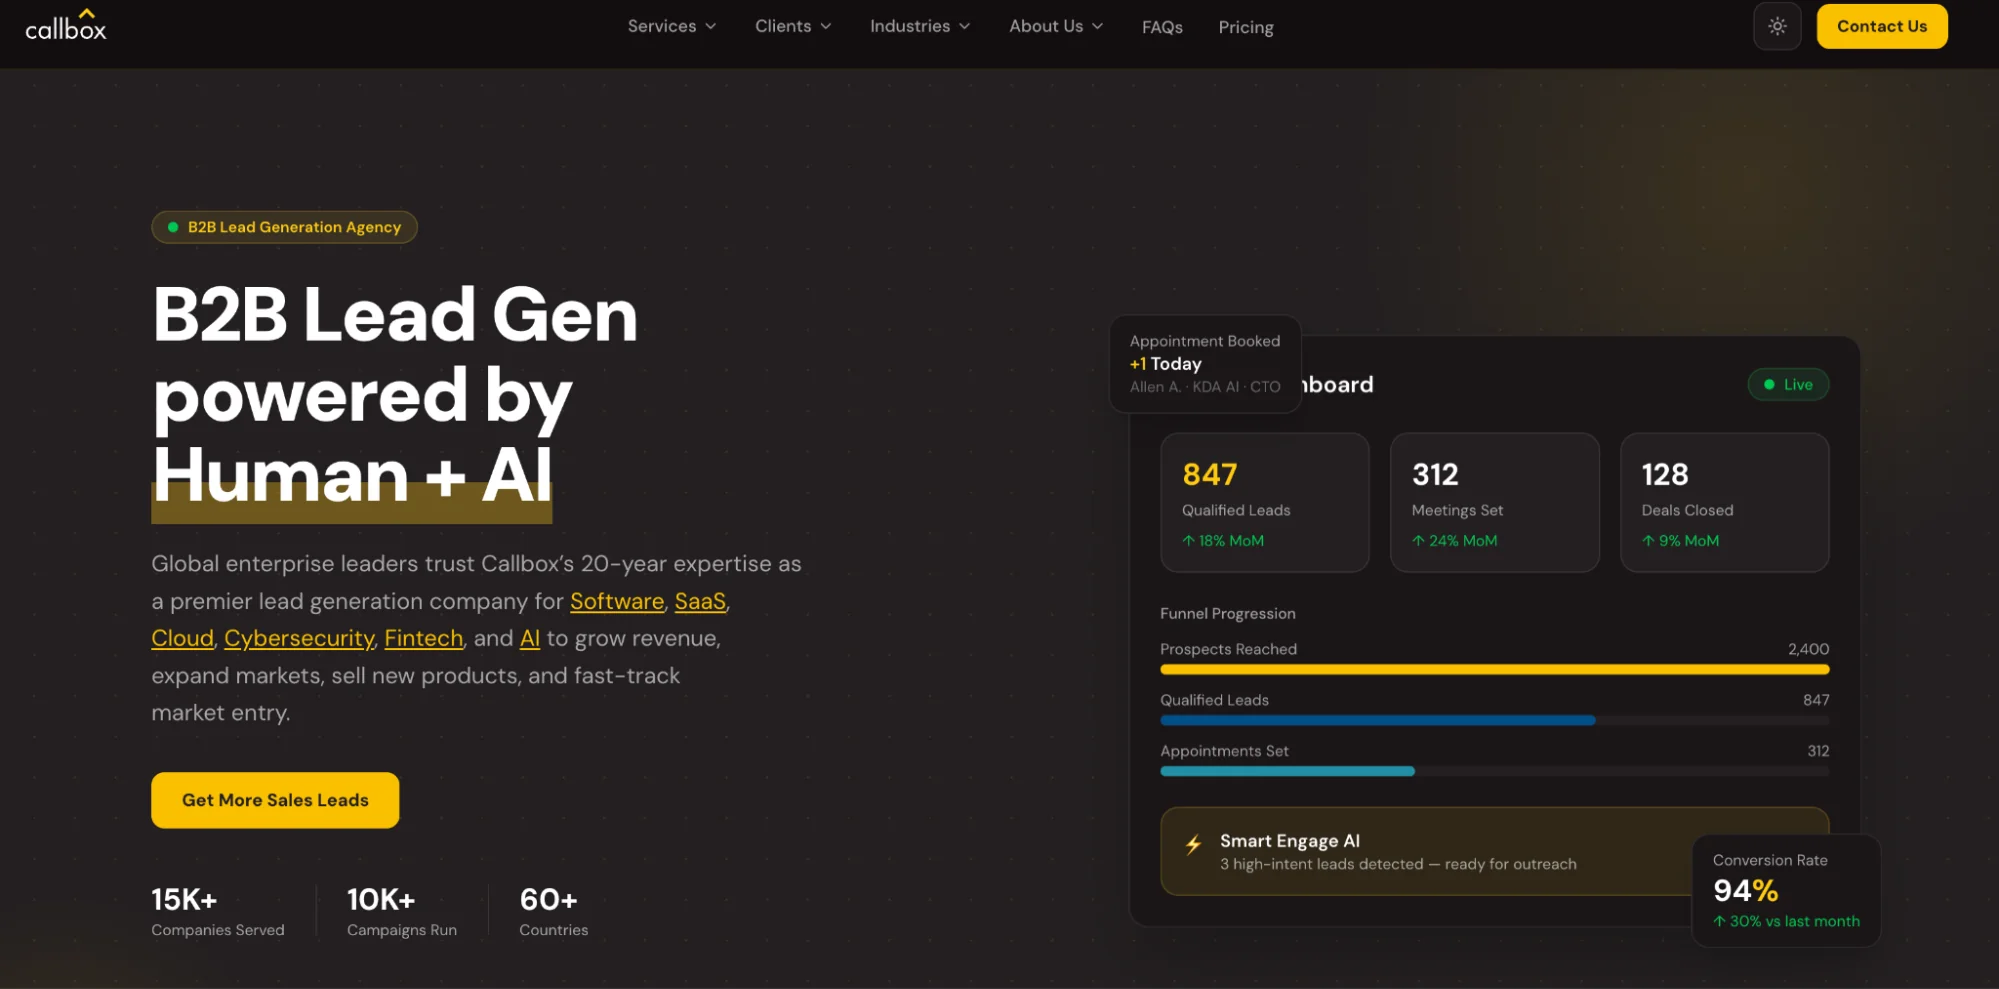Click the '18% MoM' growth indicator

tap(1223, 541)
